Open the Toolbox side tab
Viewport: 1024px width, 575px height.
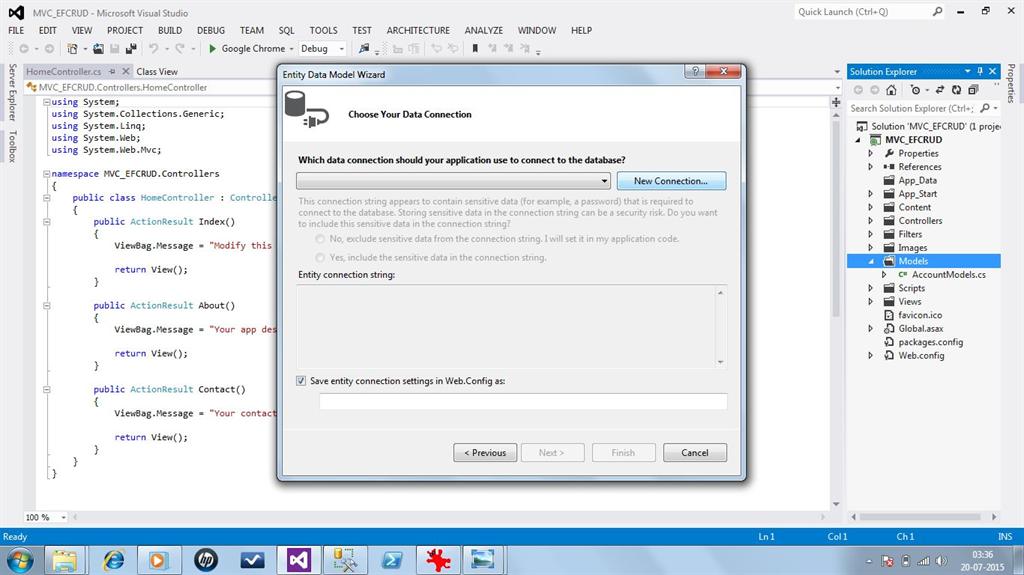(x=12, y=146)
